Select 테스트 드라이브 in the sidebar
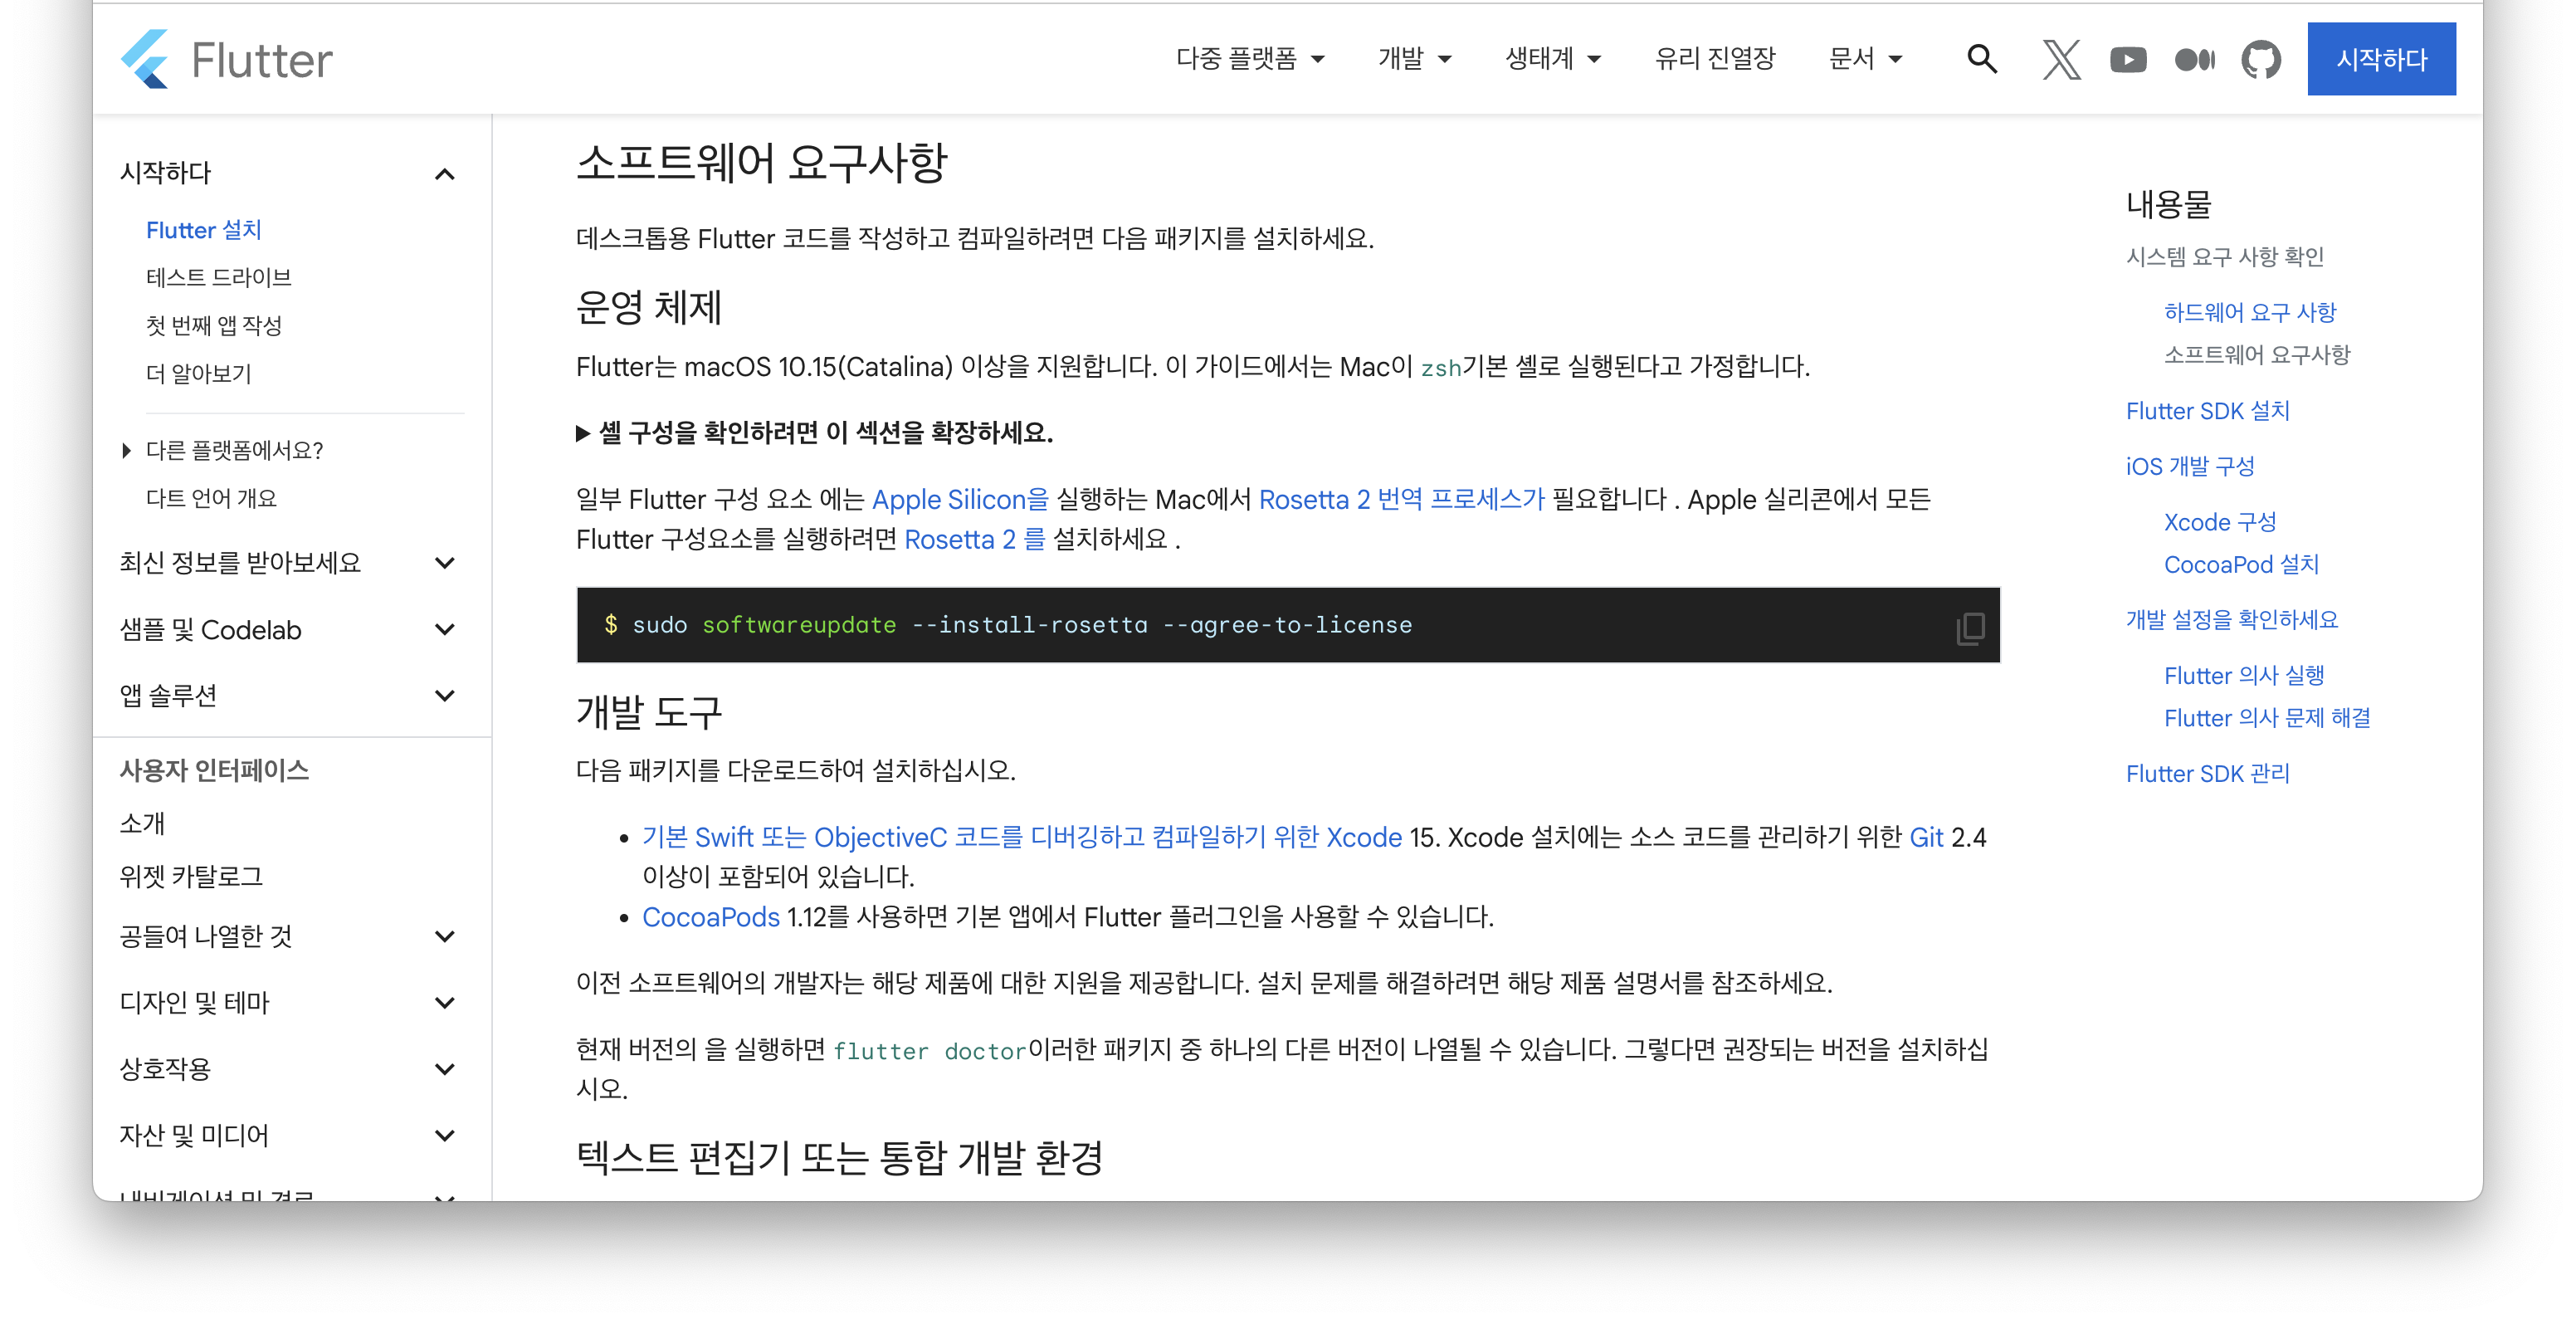The height and width of the screenshot is (1324, 2576). (218, 278)
